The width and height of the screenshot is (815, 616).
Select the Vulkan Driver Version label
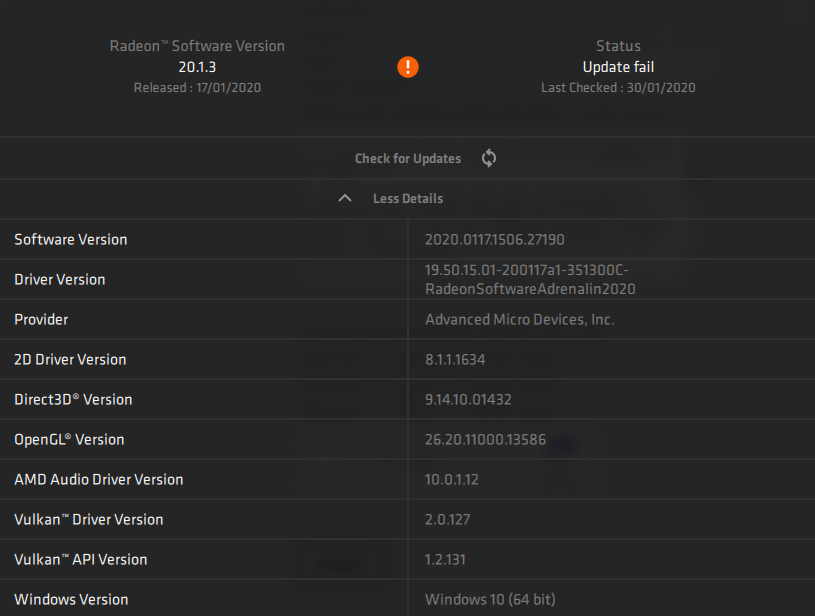click(x=89, y=520)
